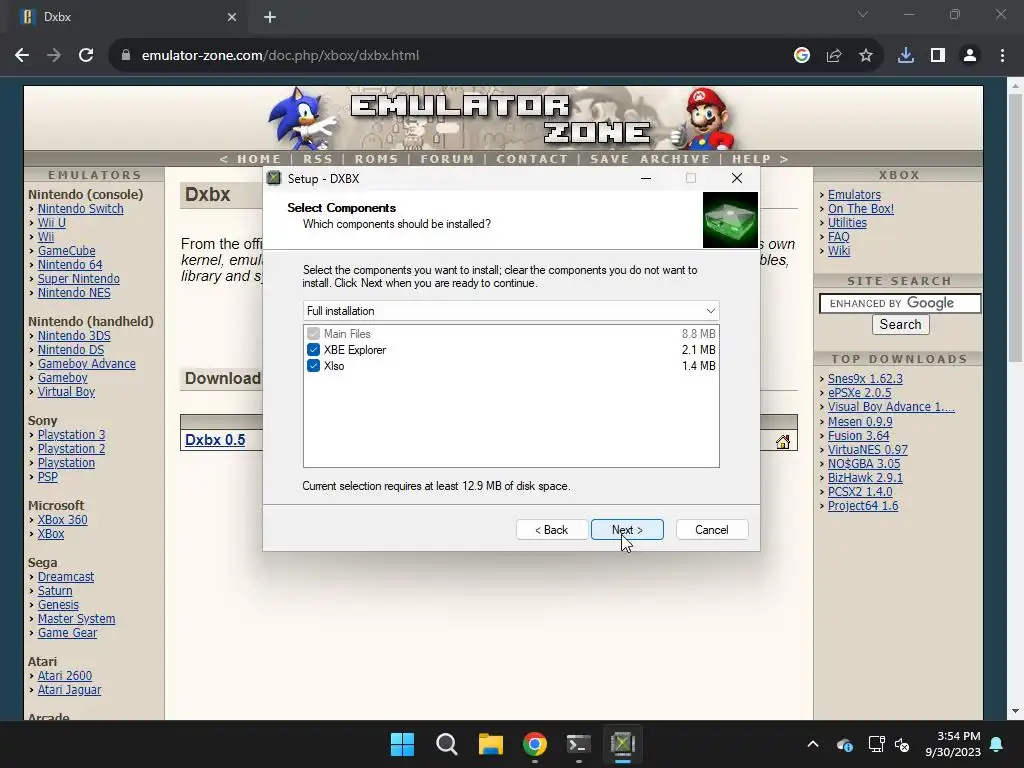Image resolution: width=1024 pixels, height=768 pixels.
Task: Minimize the DXBX Setup dialog
Action: click(646, 178)
